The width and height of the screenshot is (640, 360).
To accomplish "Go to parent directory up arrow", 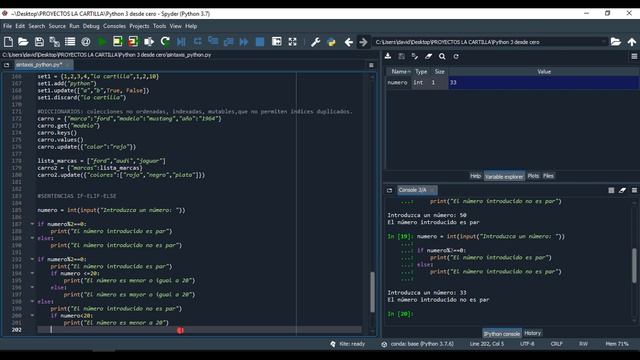I will (x=632, y=42).
